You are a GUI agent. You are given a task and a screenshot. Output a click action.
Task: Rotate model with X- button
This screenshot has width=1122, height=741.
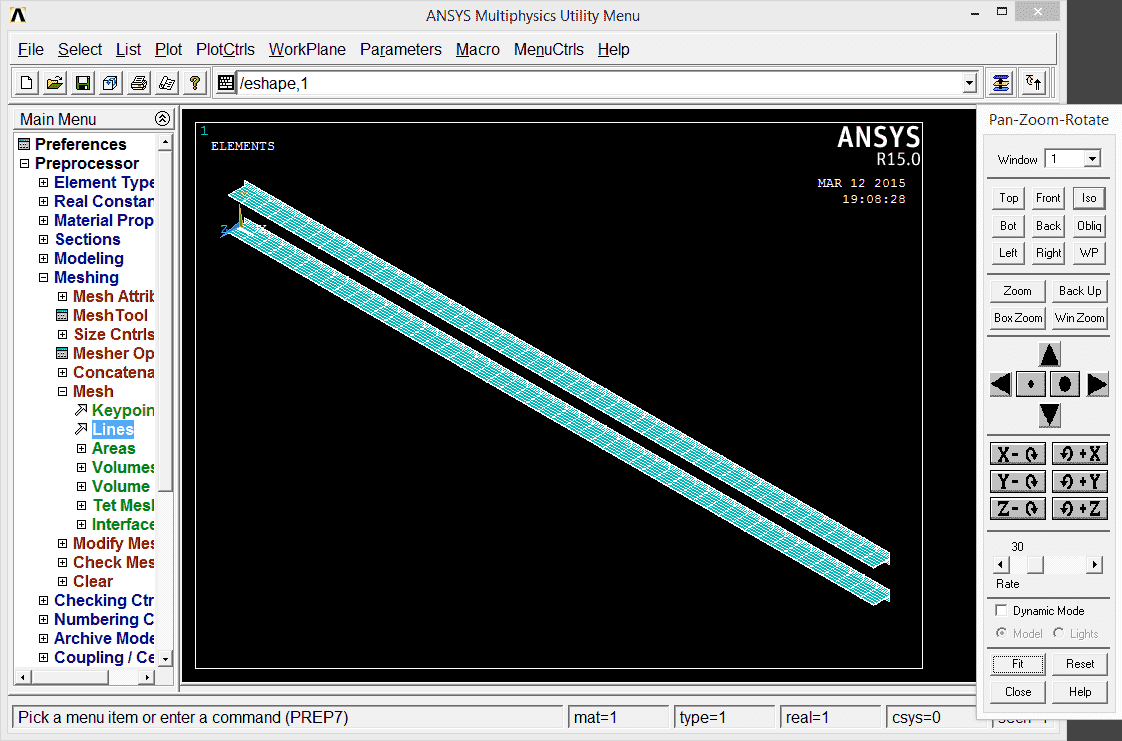click(1018, 453)
